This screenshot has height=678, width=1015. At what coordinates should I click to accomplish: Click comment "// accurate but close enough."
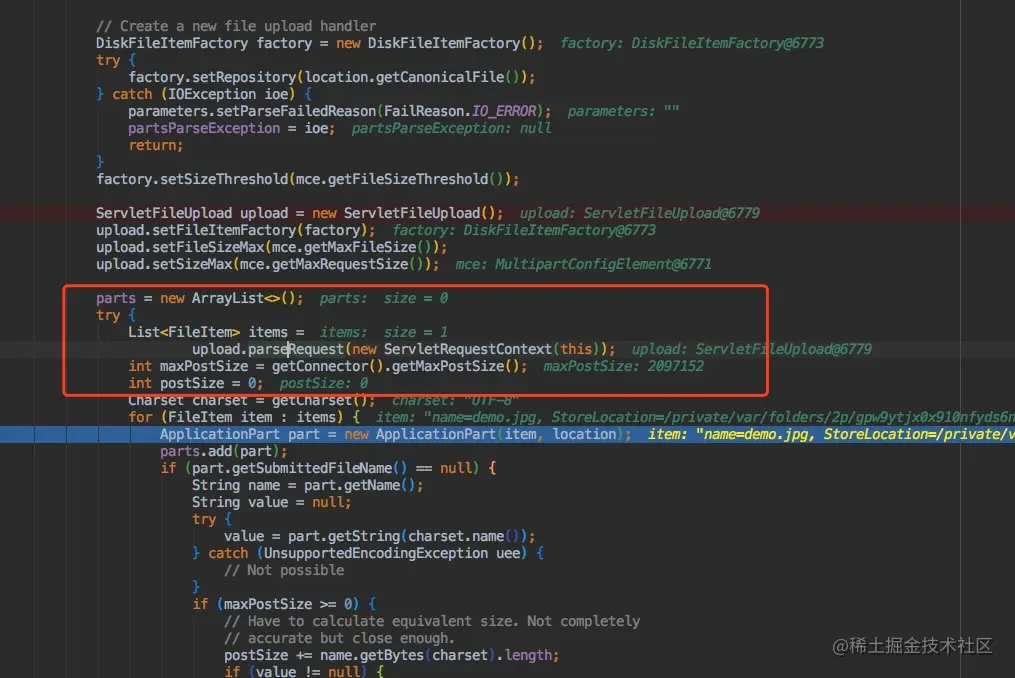coord(340,638)
